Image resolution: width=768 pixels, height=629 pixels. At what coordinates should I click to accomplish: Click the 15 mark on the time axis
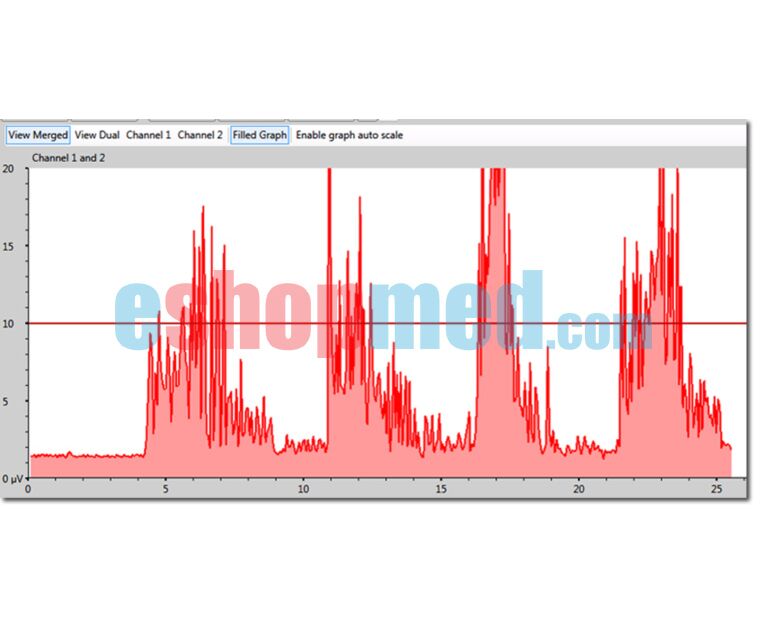coord(441,489)
